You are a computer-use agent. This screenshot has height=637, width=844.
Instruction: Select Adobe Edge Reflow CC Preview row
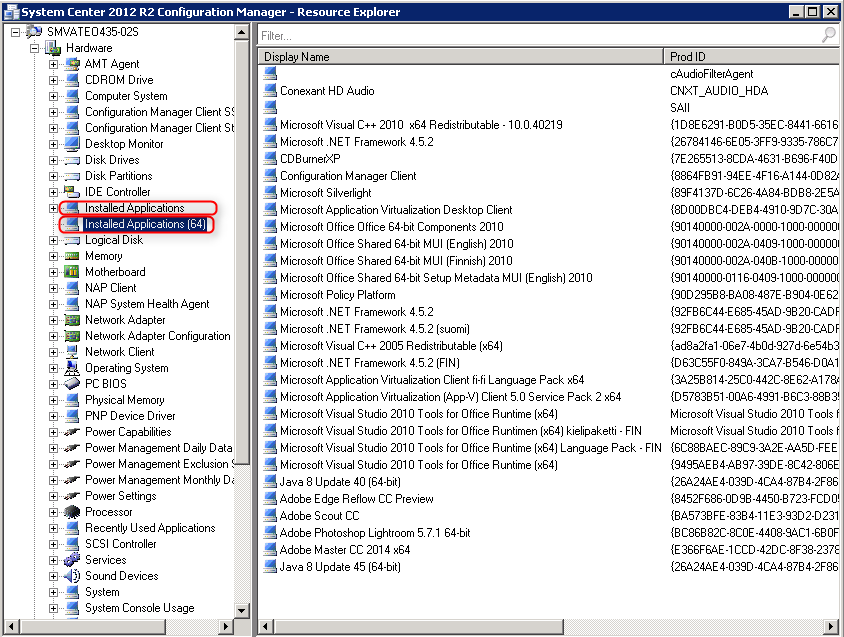(x=356, y=499)
